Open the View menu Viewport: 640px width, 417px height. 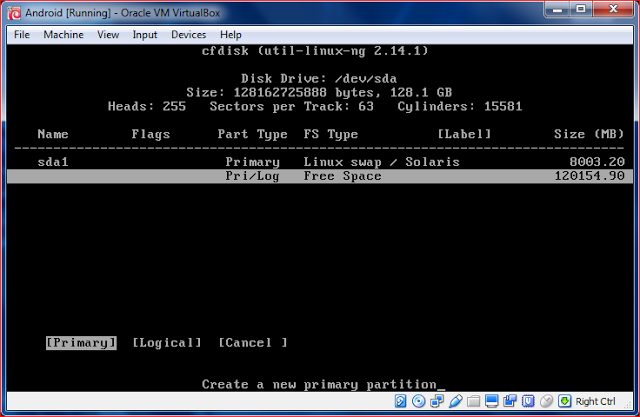tap(108, 35)
